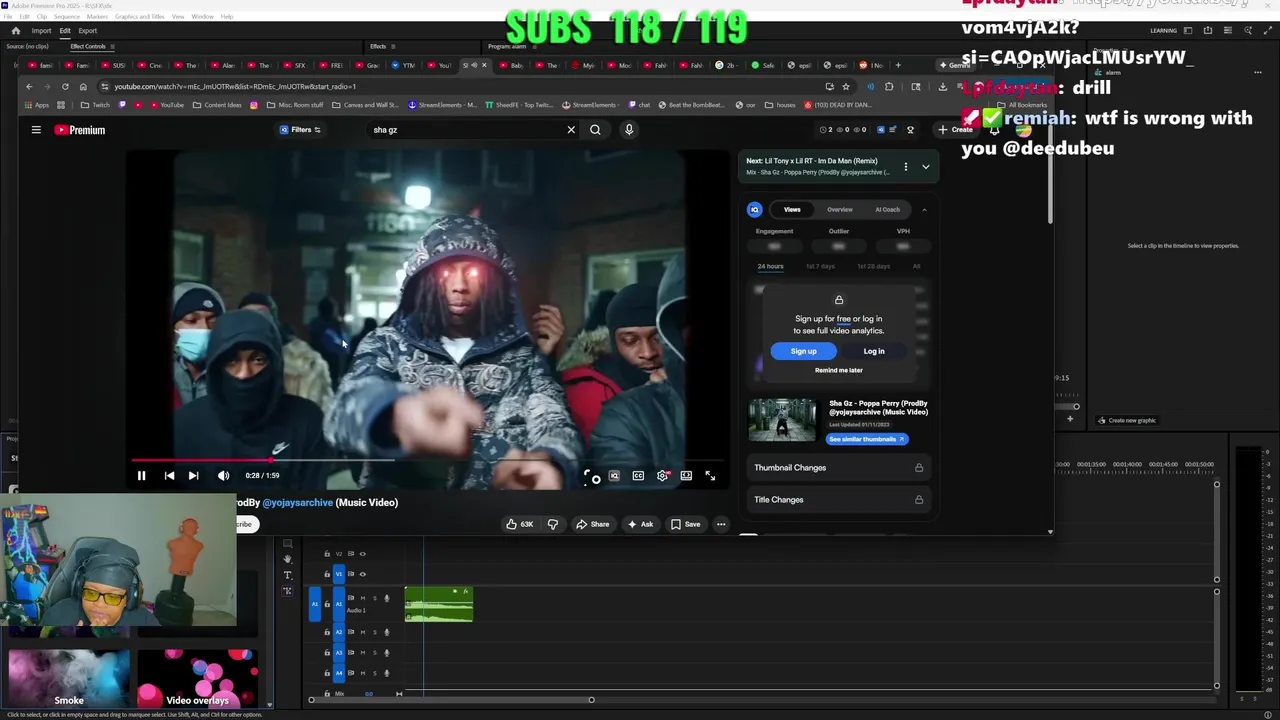Select the green audio clip in timeline
Screen dimensions: 1280x720
coord(439,604)
